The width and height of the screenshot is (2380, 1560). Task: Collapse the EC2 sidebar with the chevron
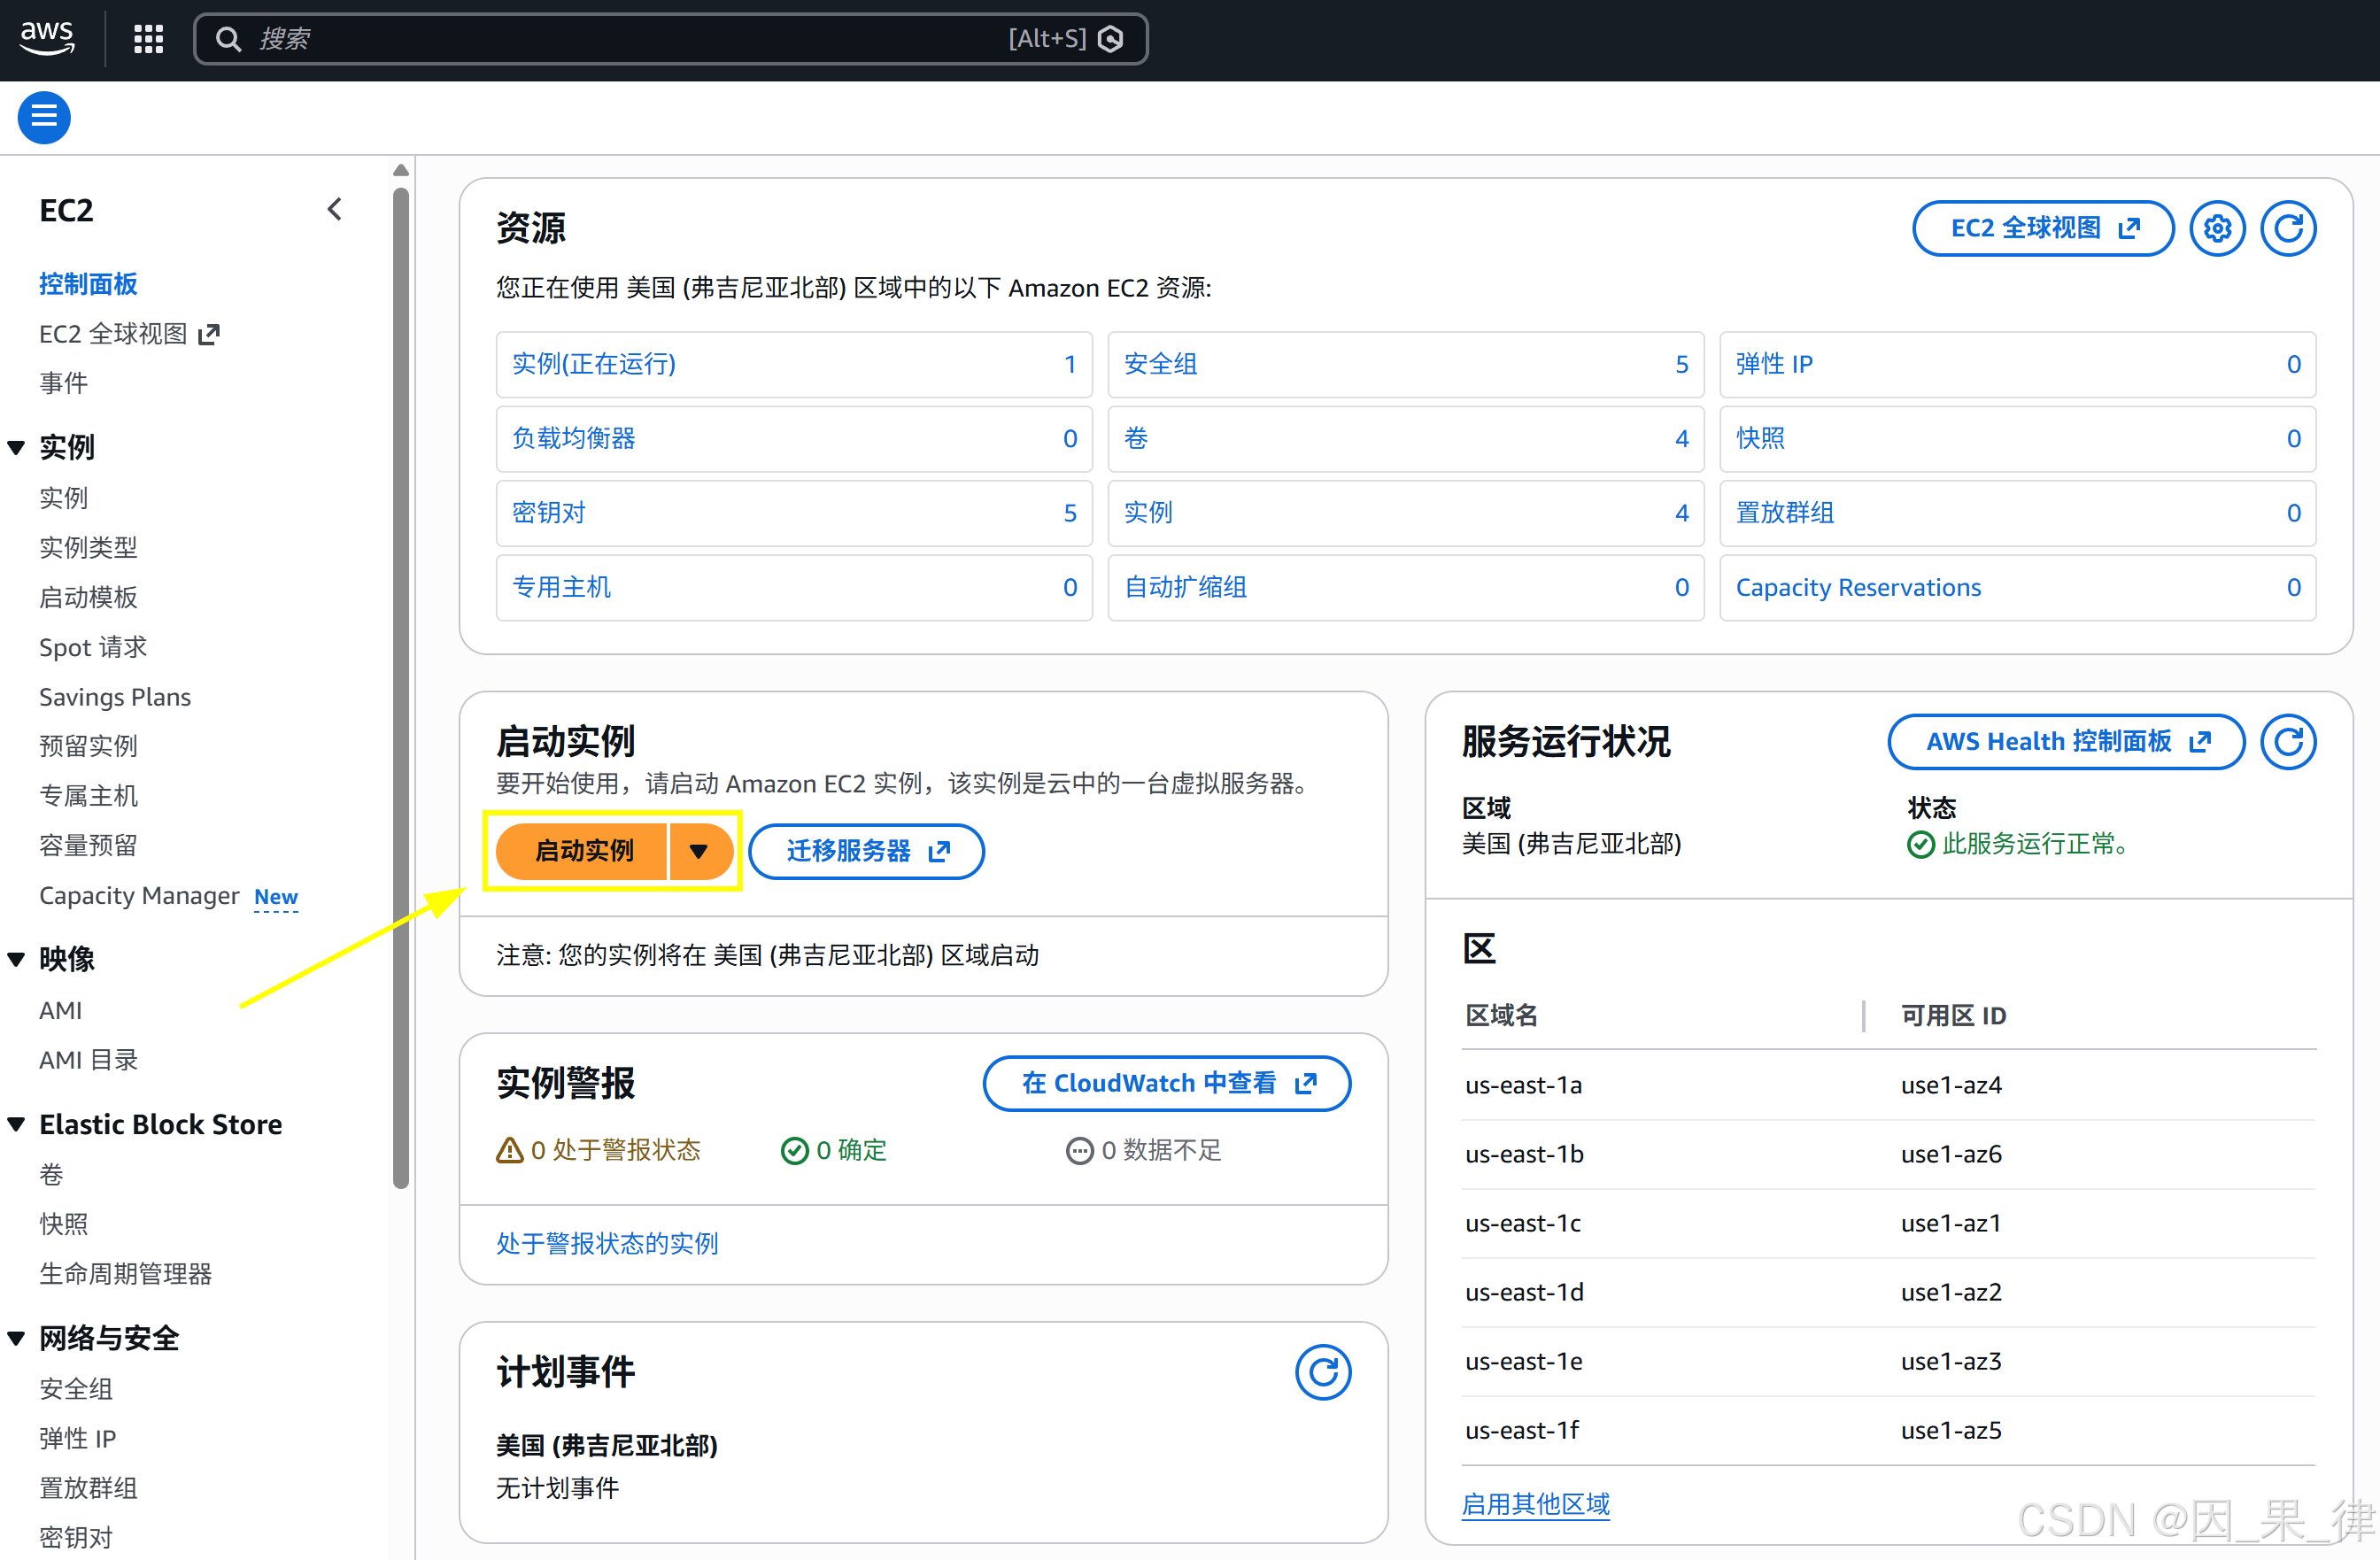point(335,209)
